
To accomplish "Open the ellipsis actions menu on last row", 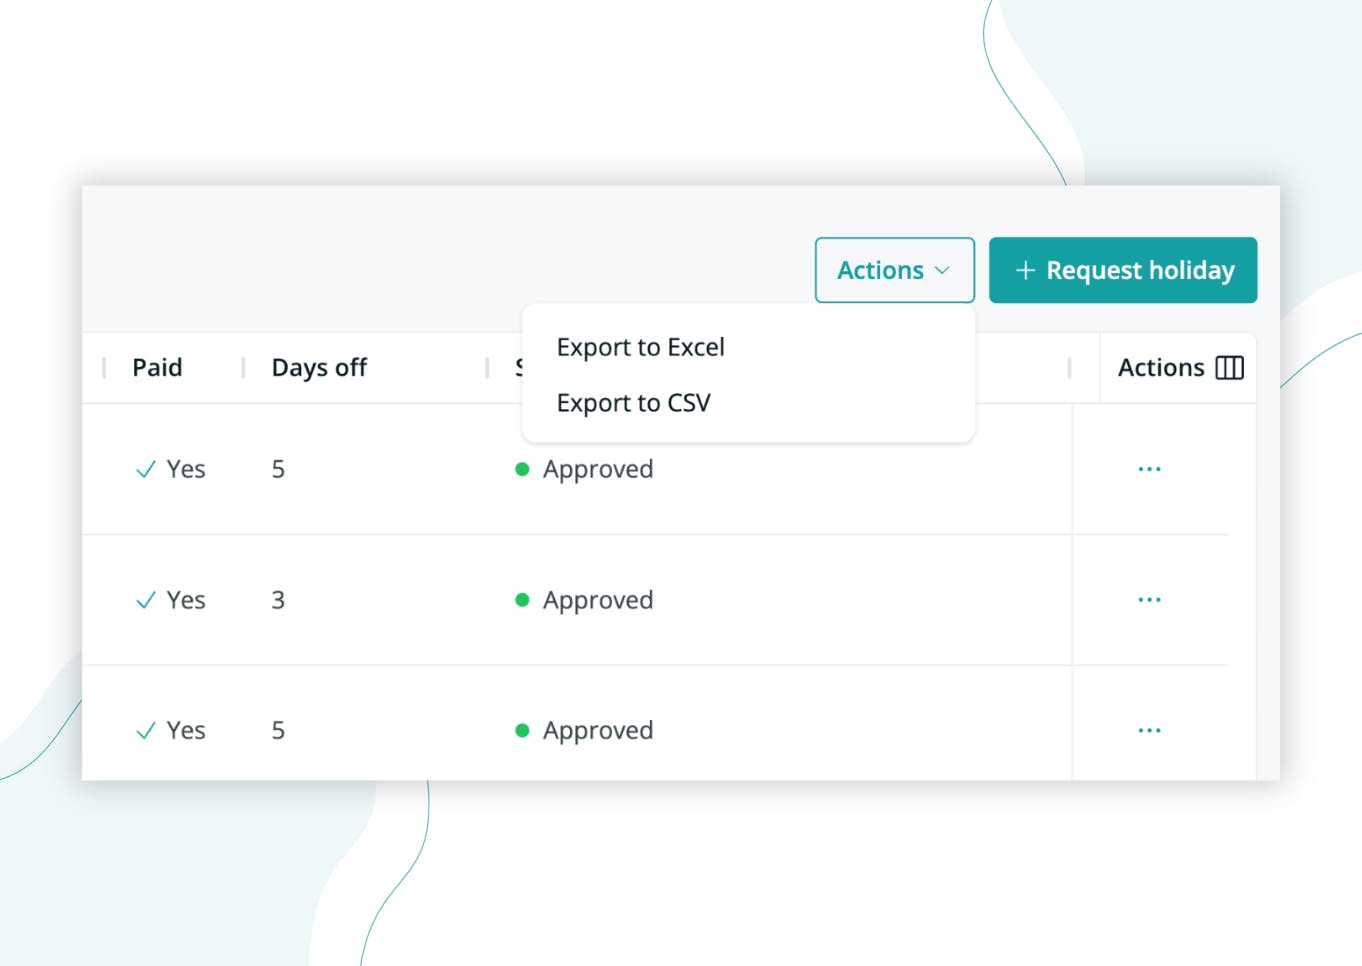I will point(1149,730).
